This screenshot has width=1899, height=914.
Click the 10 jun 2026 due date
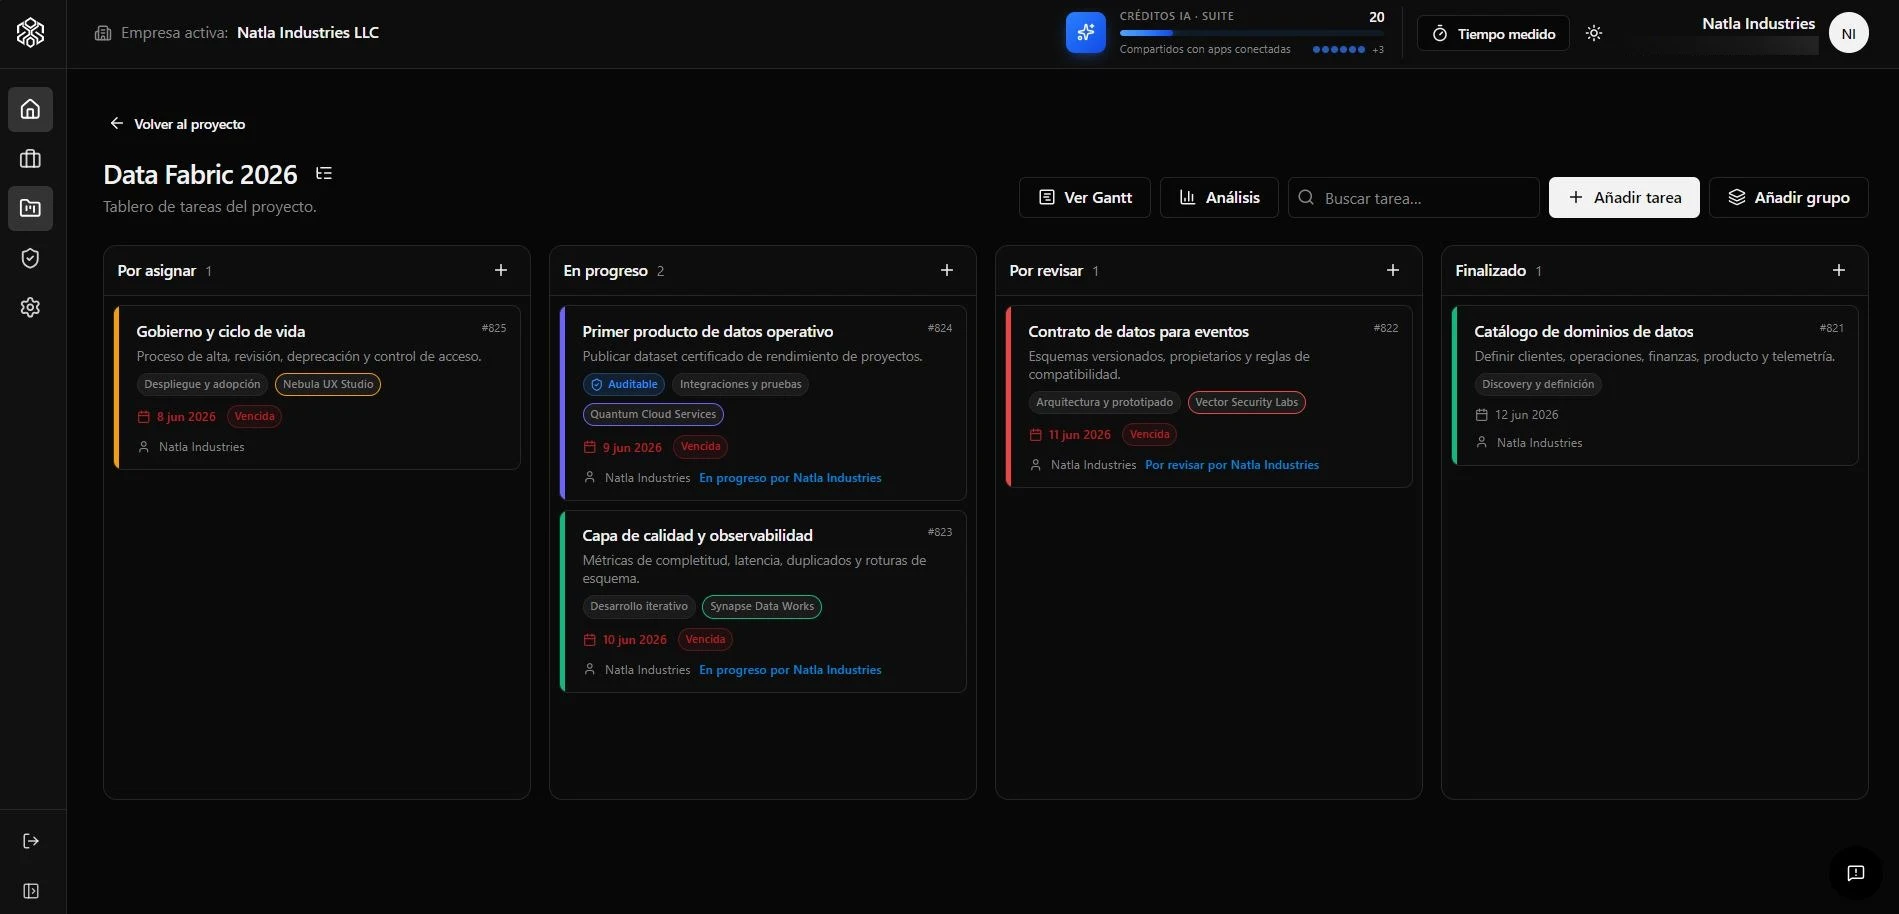click(625, 640)
